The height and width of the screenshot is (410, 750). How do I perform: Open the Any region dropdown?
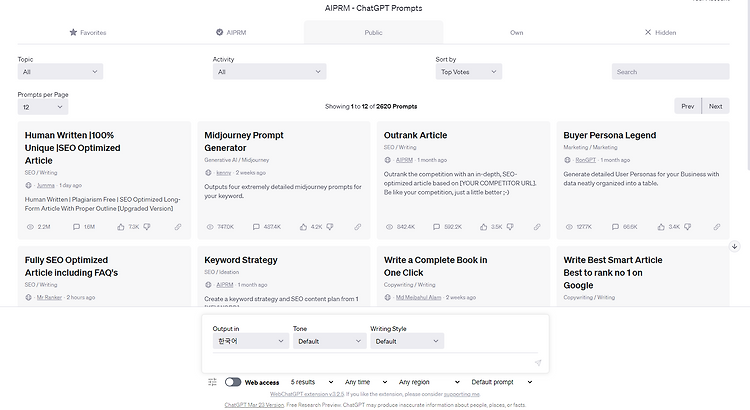429,382
